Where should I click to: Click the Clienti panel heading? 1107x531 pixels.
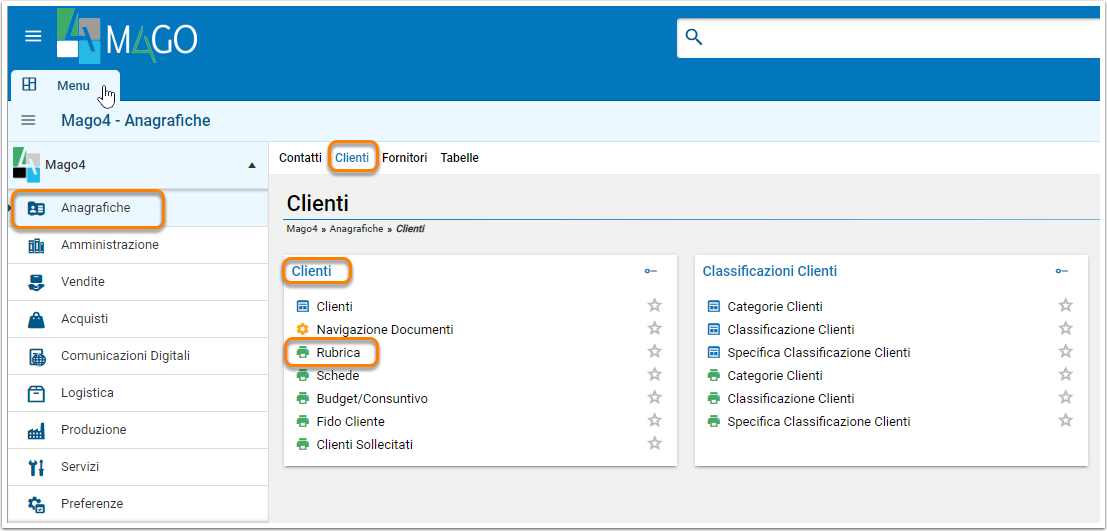(311, 271)
